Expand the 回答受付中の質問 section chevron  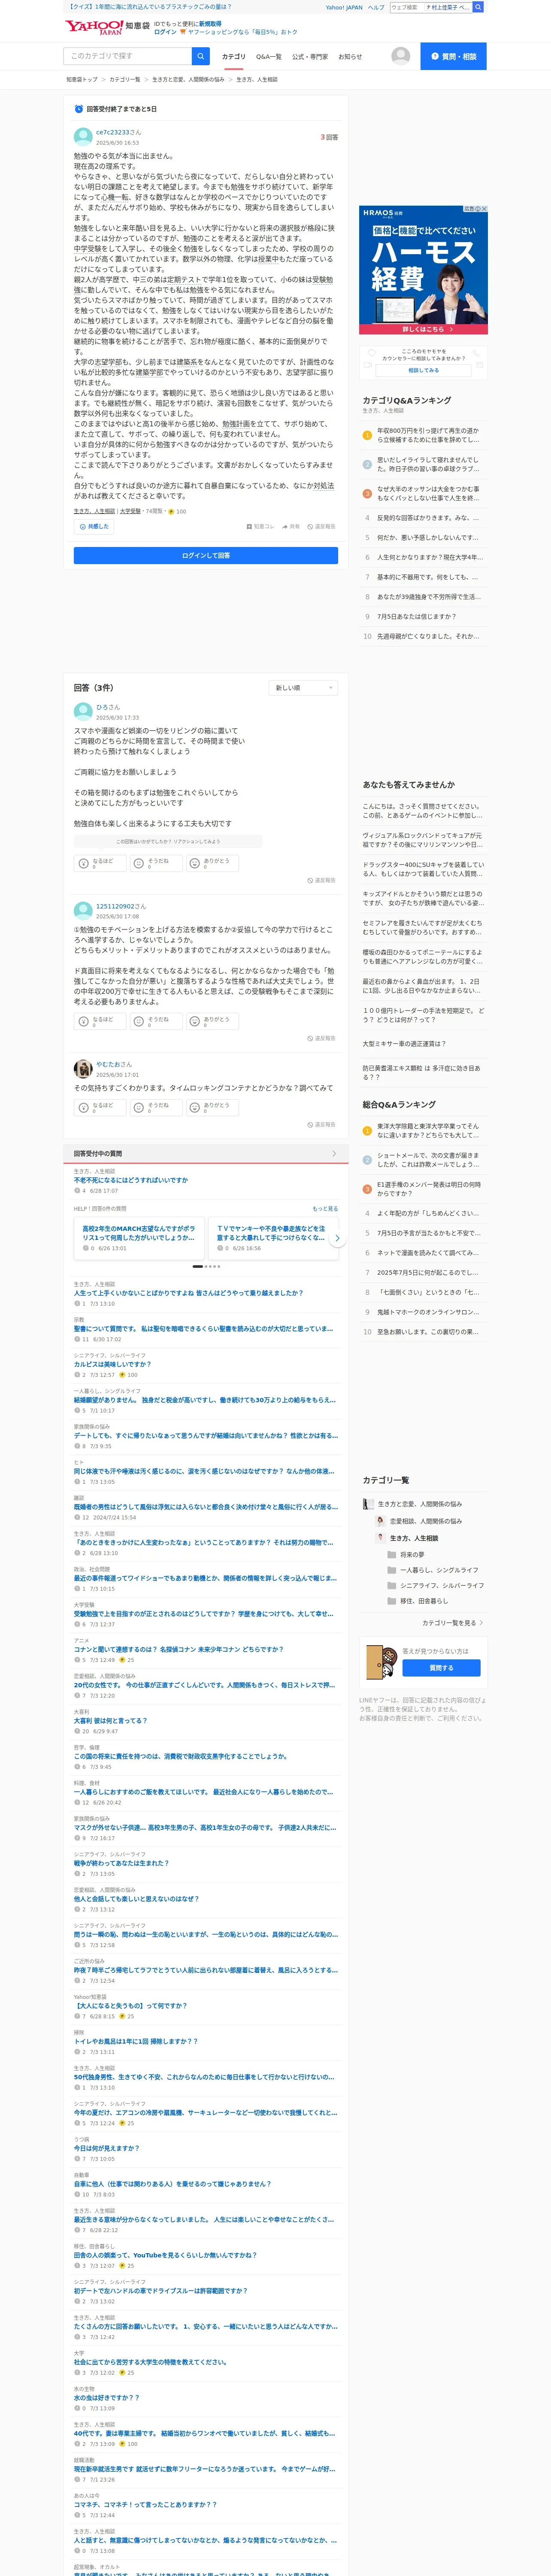(x=334, y=1154)
